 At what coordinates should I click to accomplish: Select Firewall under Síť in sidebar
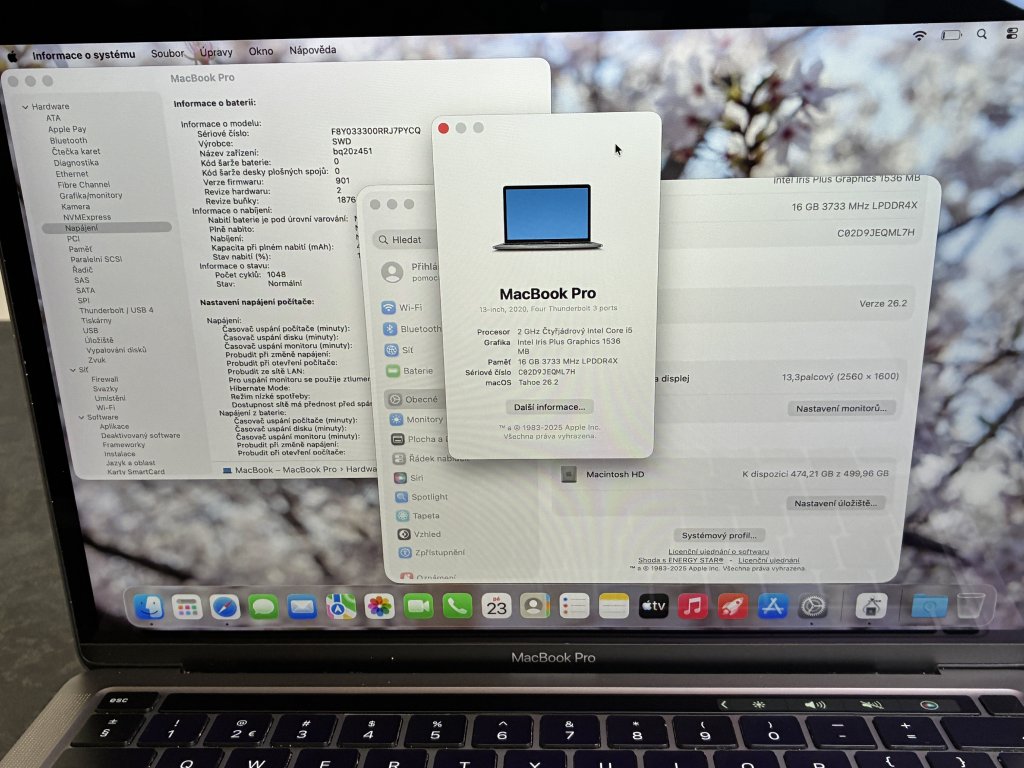(x=104, y=379)
